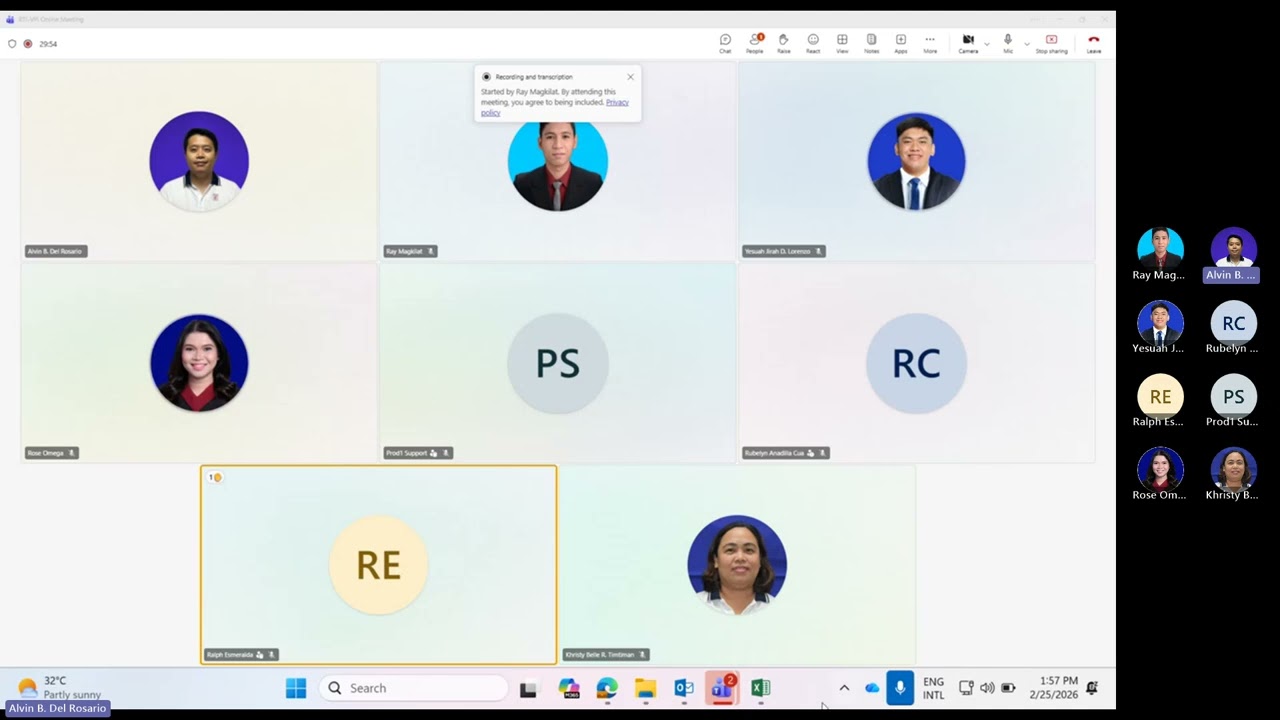Open the notifications bell icon
The image size is (1280, 720).
tap(1092, 688)
